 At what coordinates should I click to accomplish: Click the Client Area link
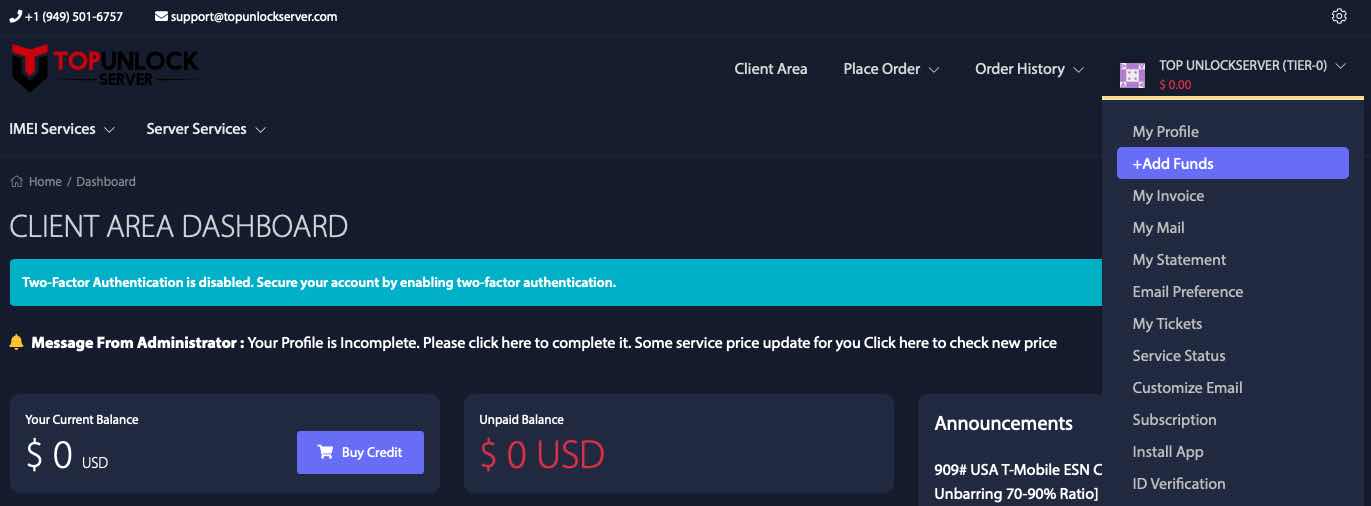click(x=771, y=69)
